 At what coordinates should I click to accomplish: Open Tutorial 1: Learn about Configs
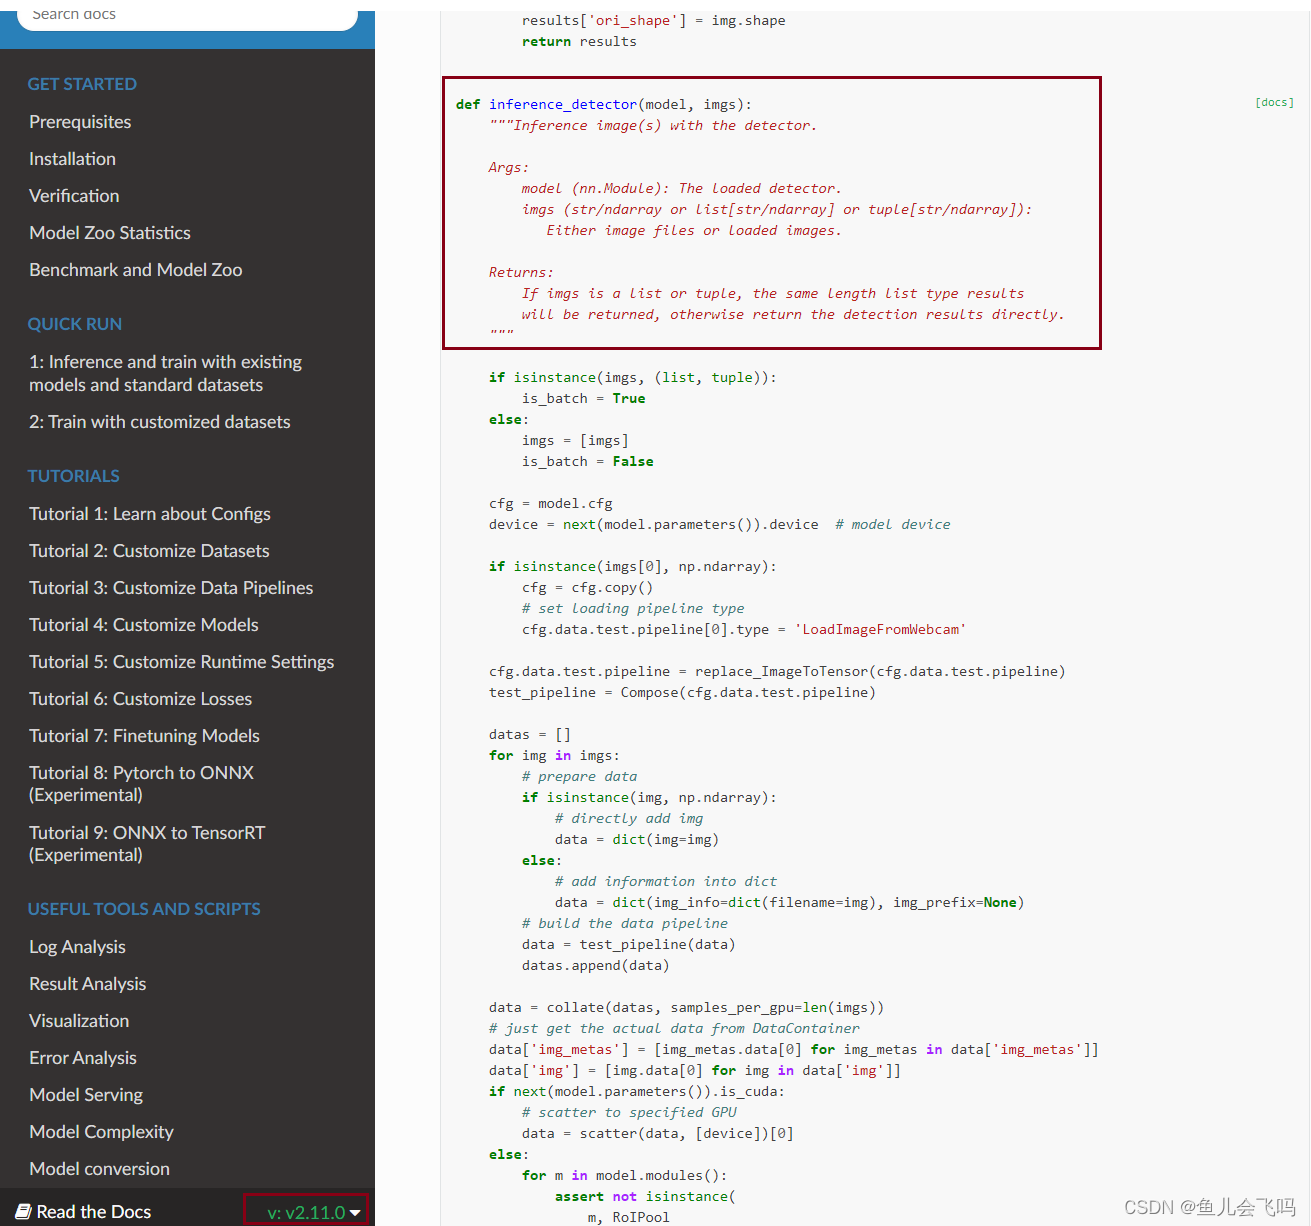pyautogui.click(x=150, y=513)
